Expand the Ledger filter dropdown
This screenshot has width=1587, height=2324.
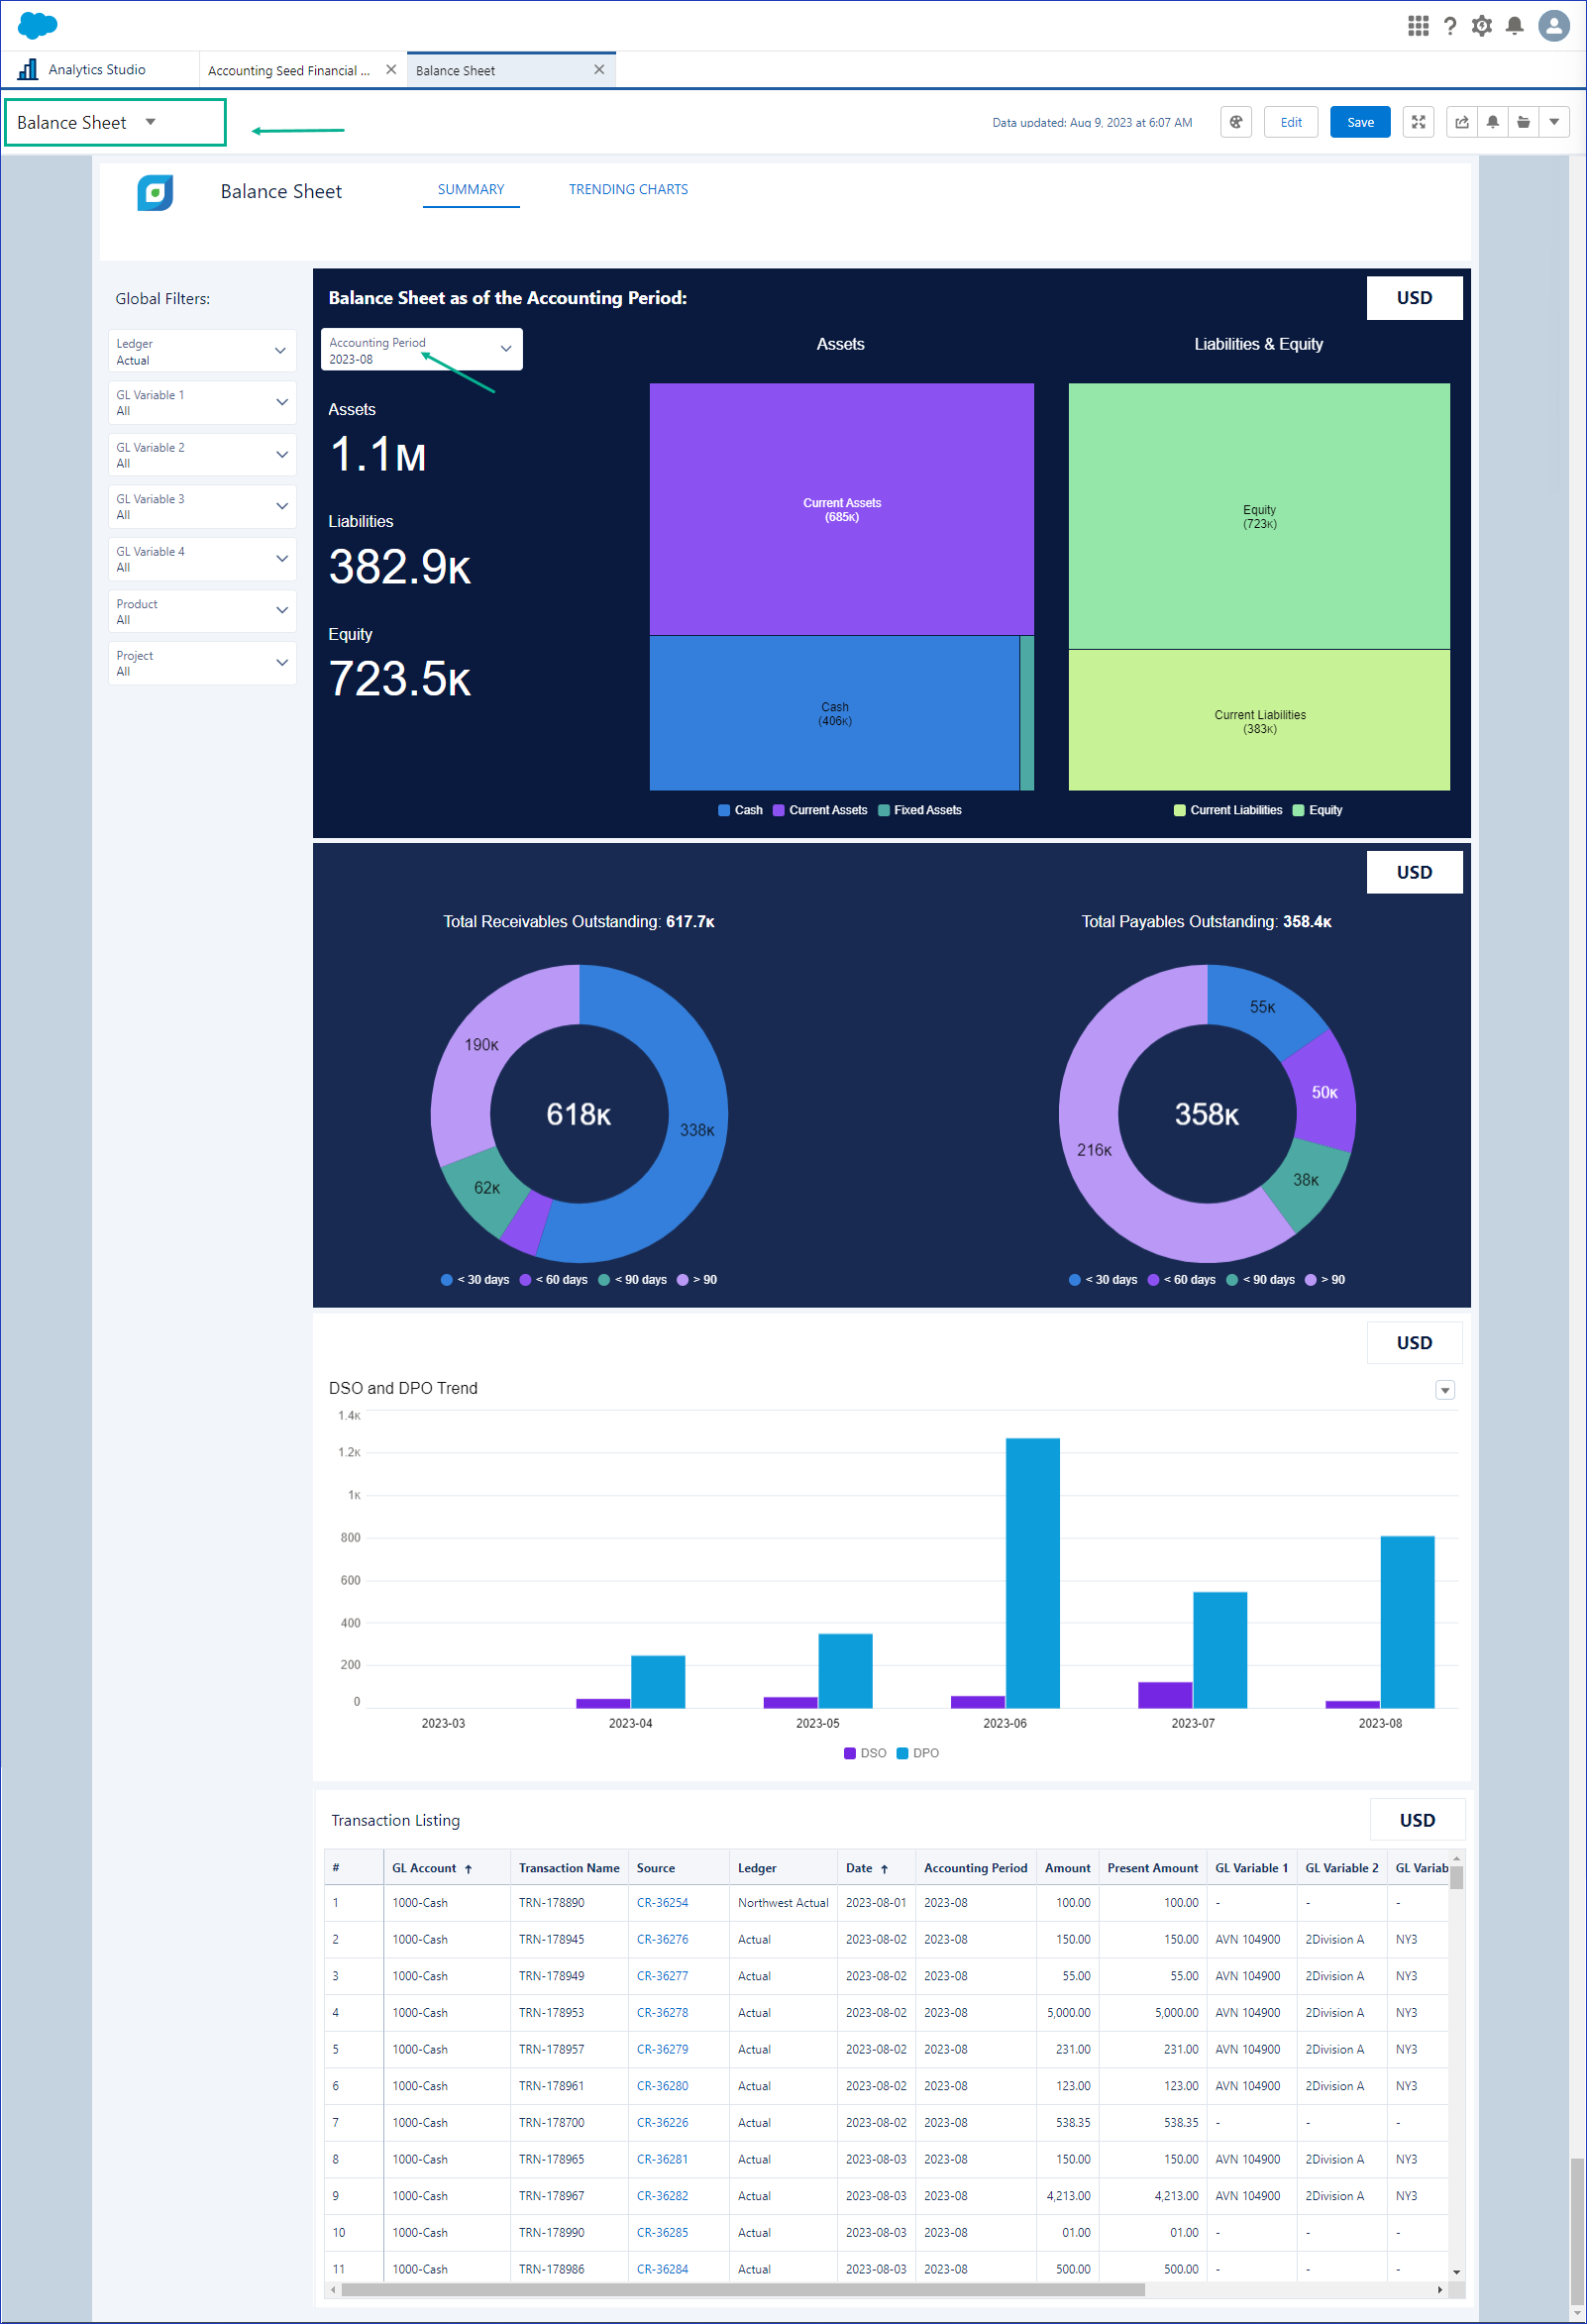[202, 351]
